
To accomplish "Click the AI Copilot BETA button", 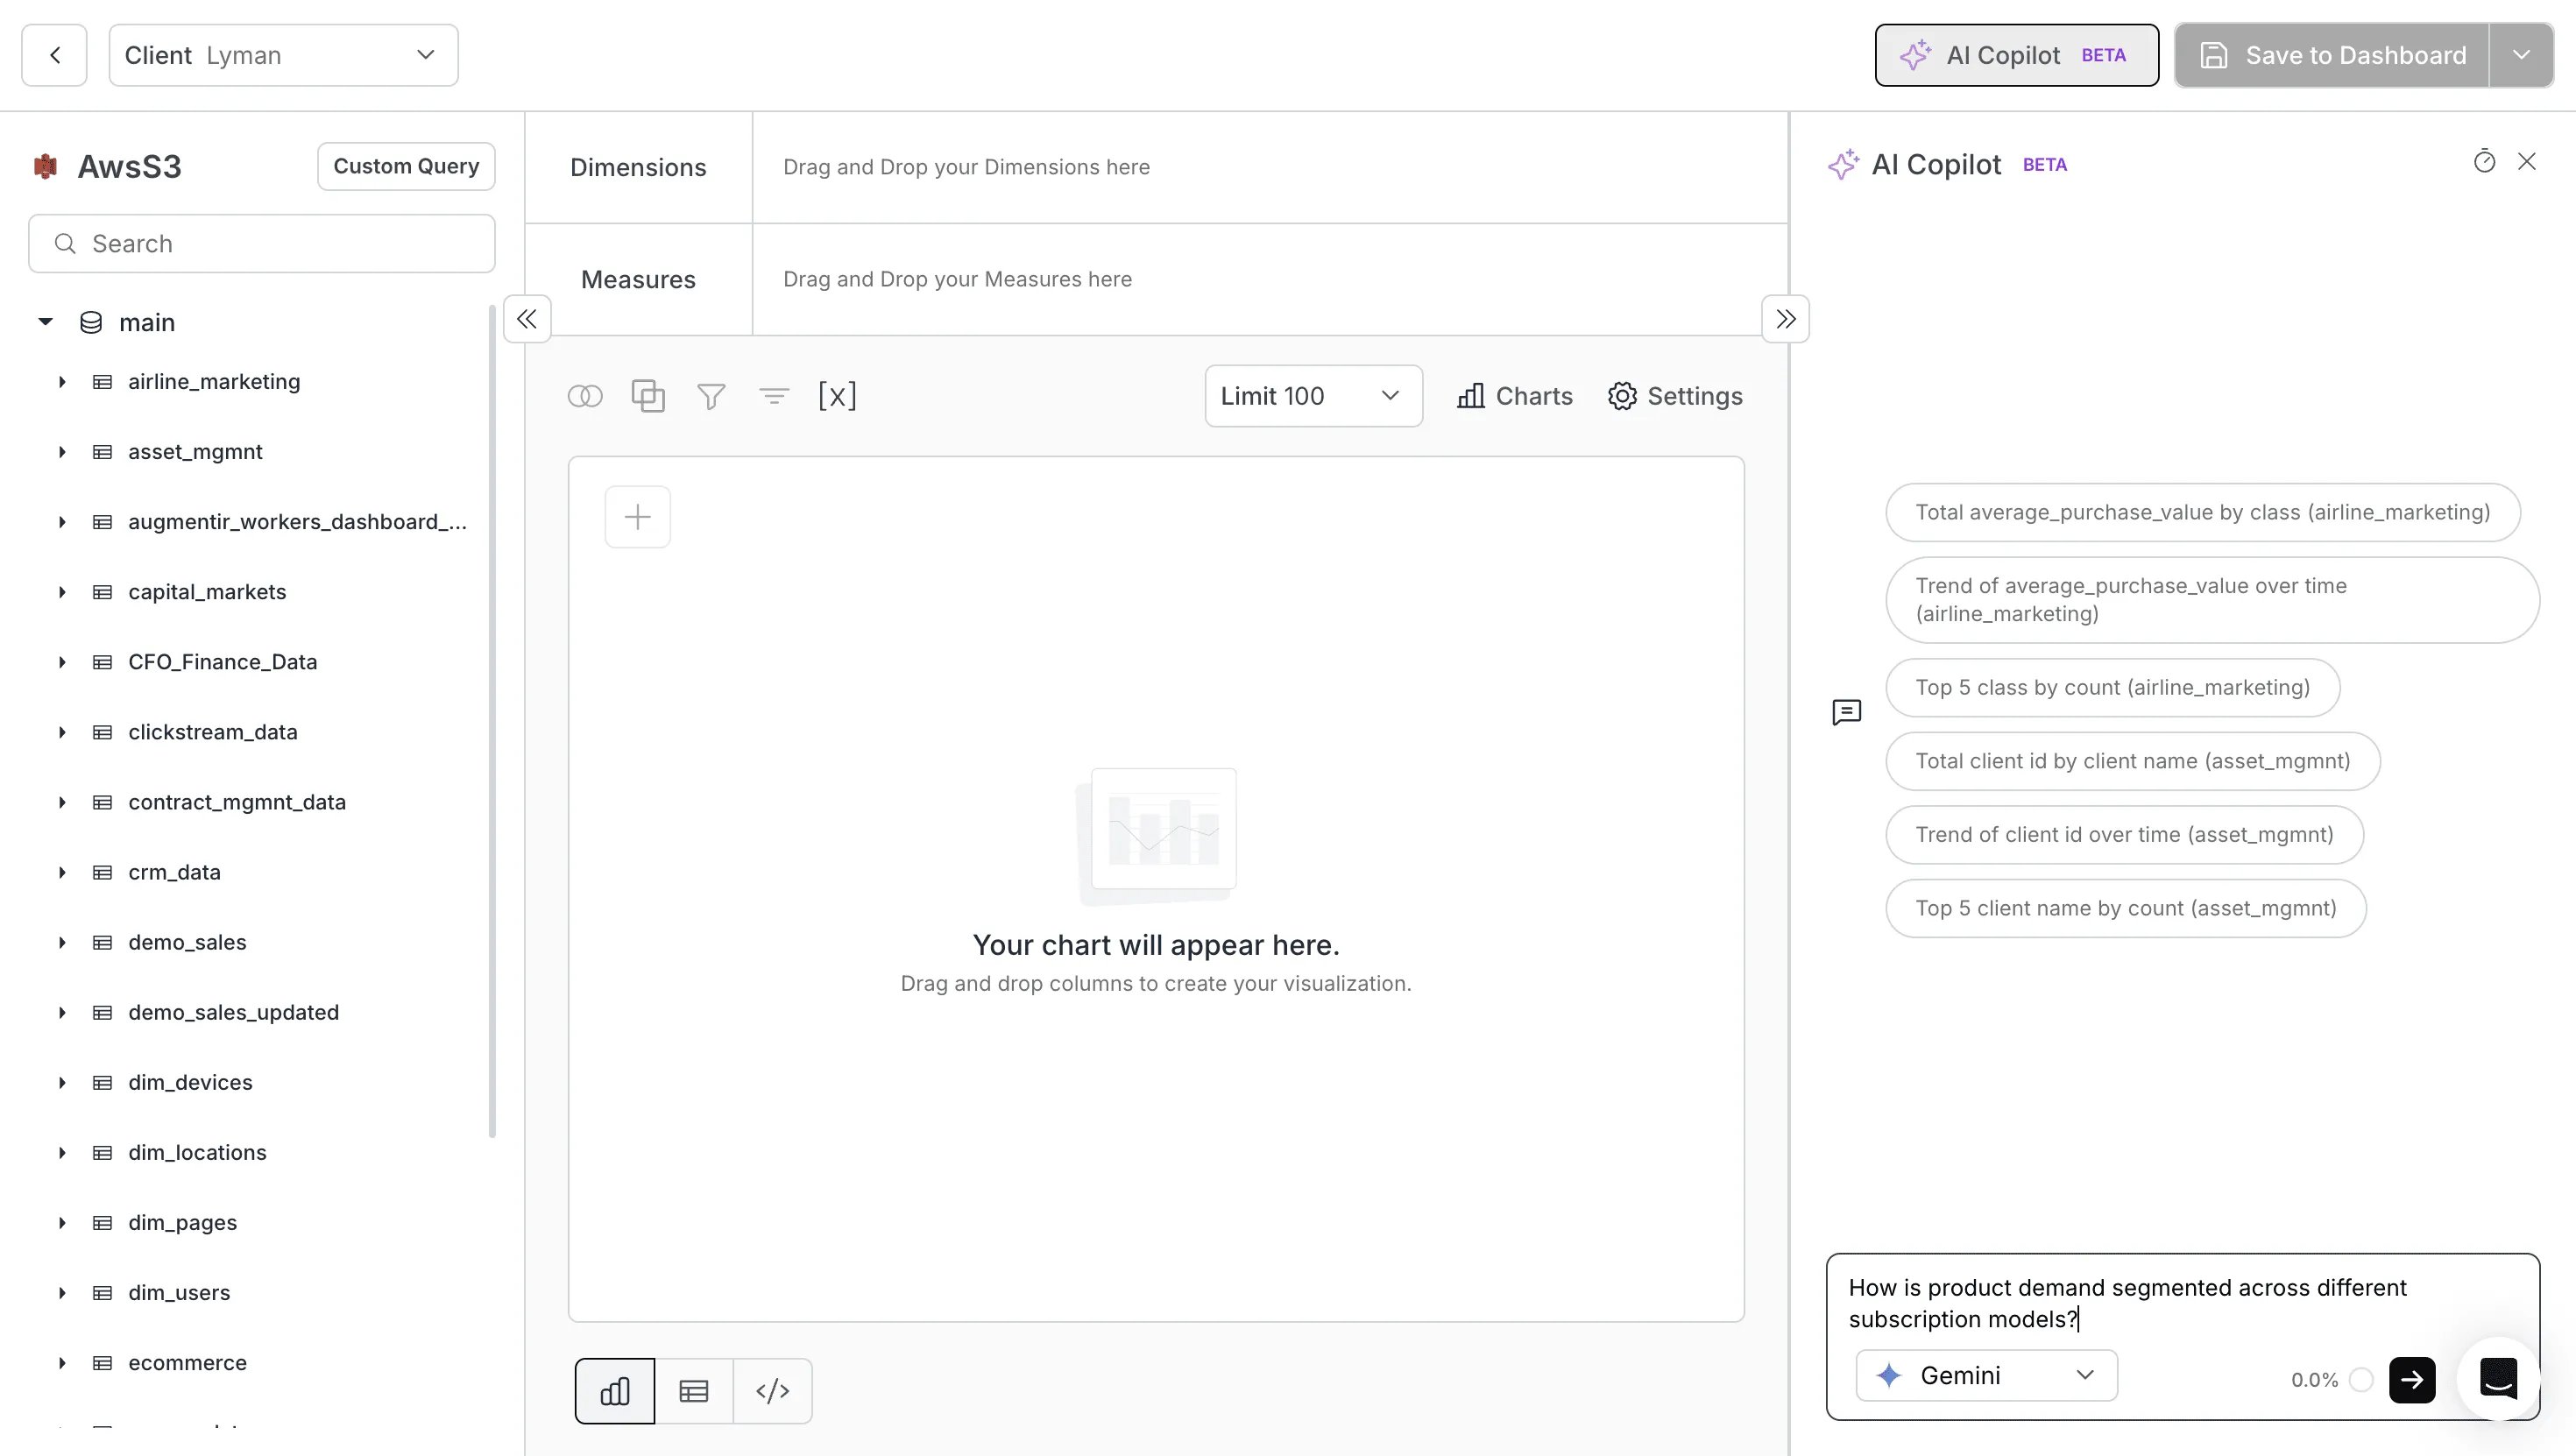I will pyautogui.click(x=2016, y=55).
